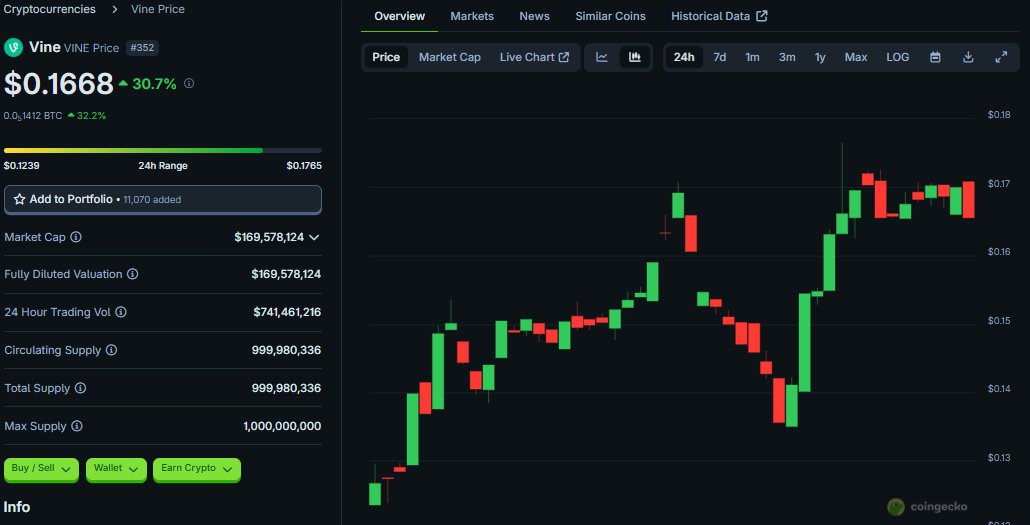Click Circulating Supply info icon
Viewport: 1030px width, 525px height.
coord(112,350)
